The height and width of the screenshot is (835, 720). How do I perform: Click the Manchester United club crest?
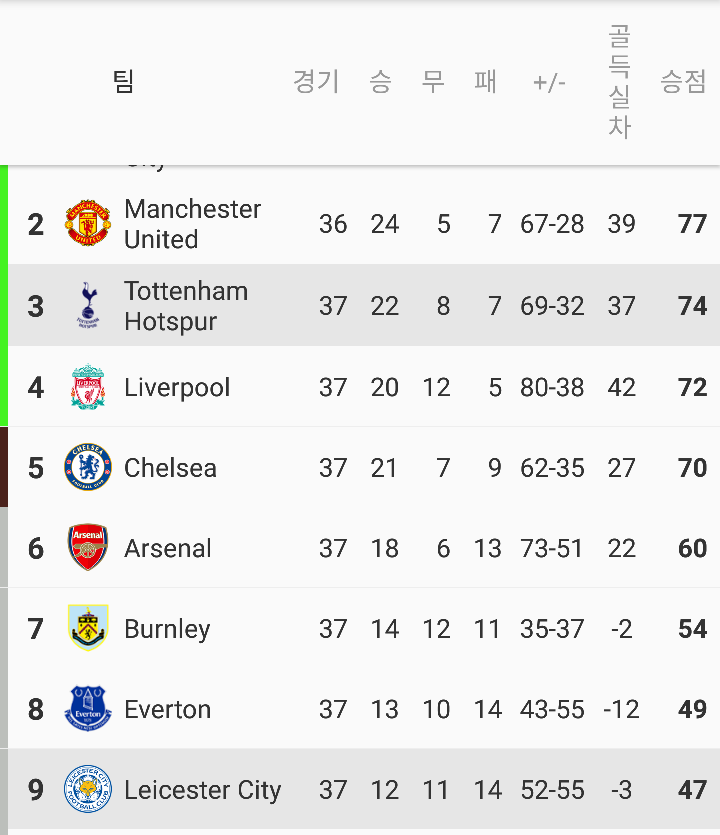pyautogui.click(x=88, y=223)
